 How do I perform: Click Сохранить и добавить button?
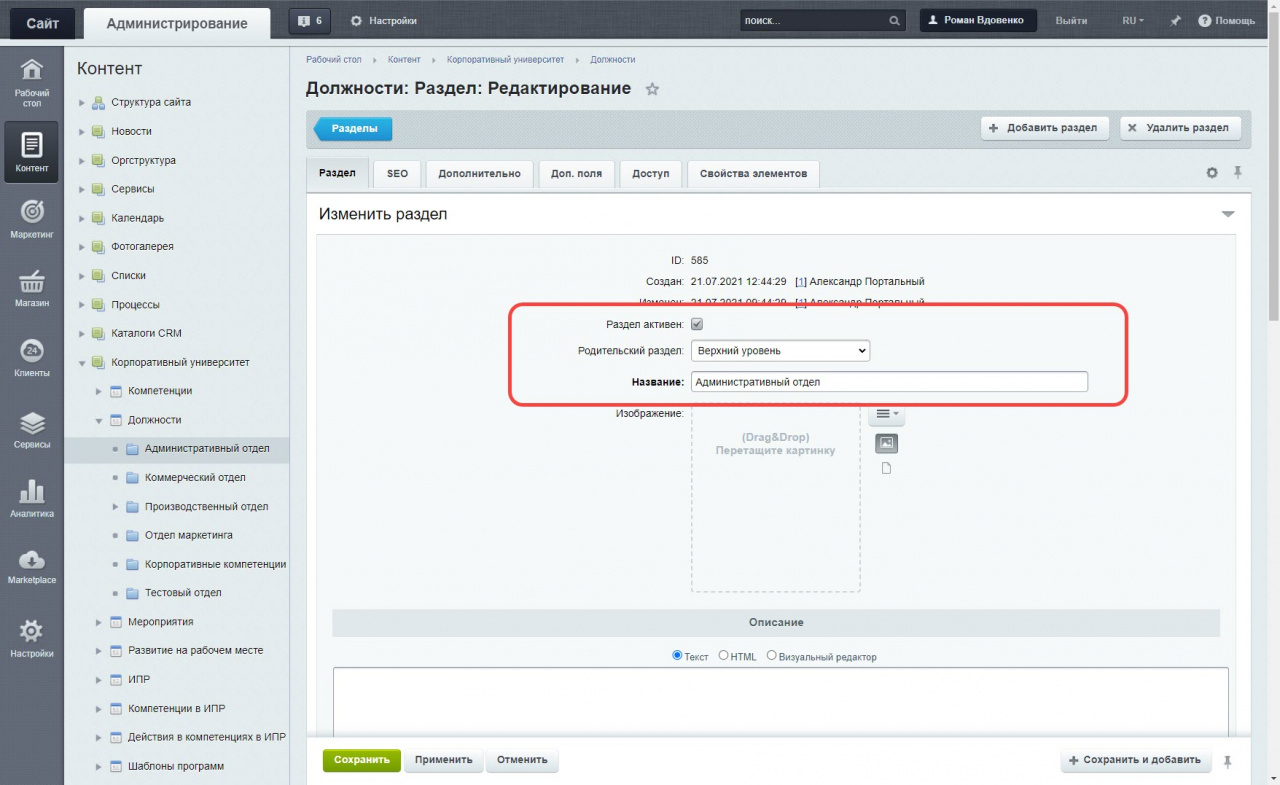click(x=1136, y=760)
